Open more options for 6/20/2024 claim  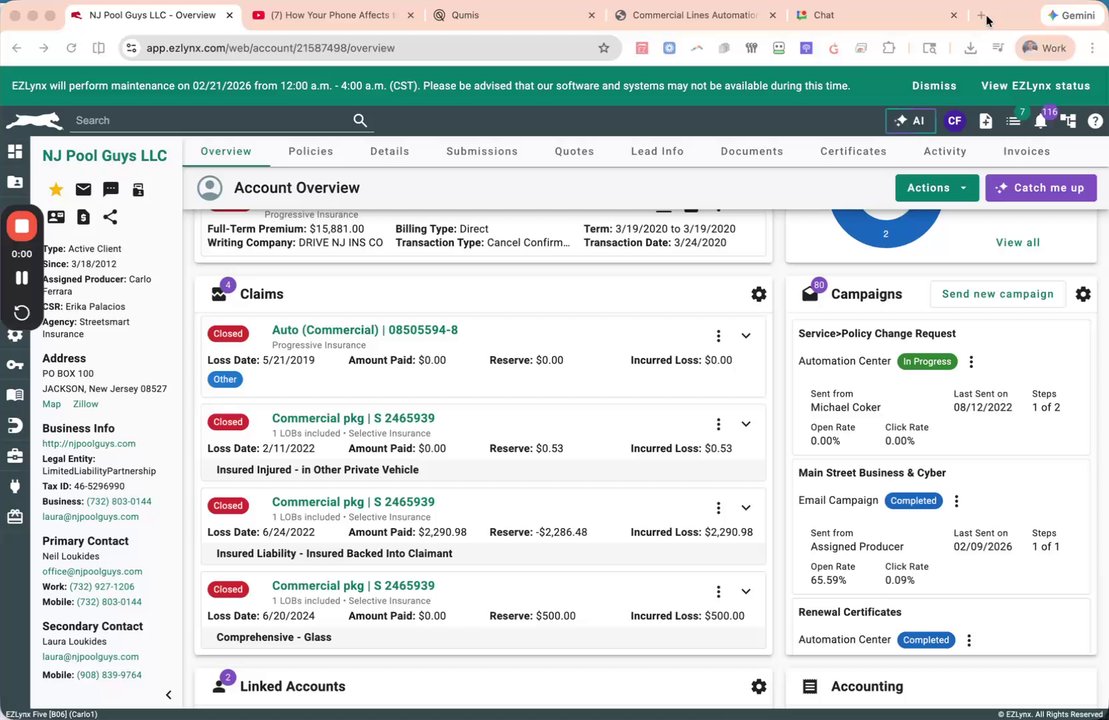pos(719,591)
